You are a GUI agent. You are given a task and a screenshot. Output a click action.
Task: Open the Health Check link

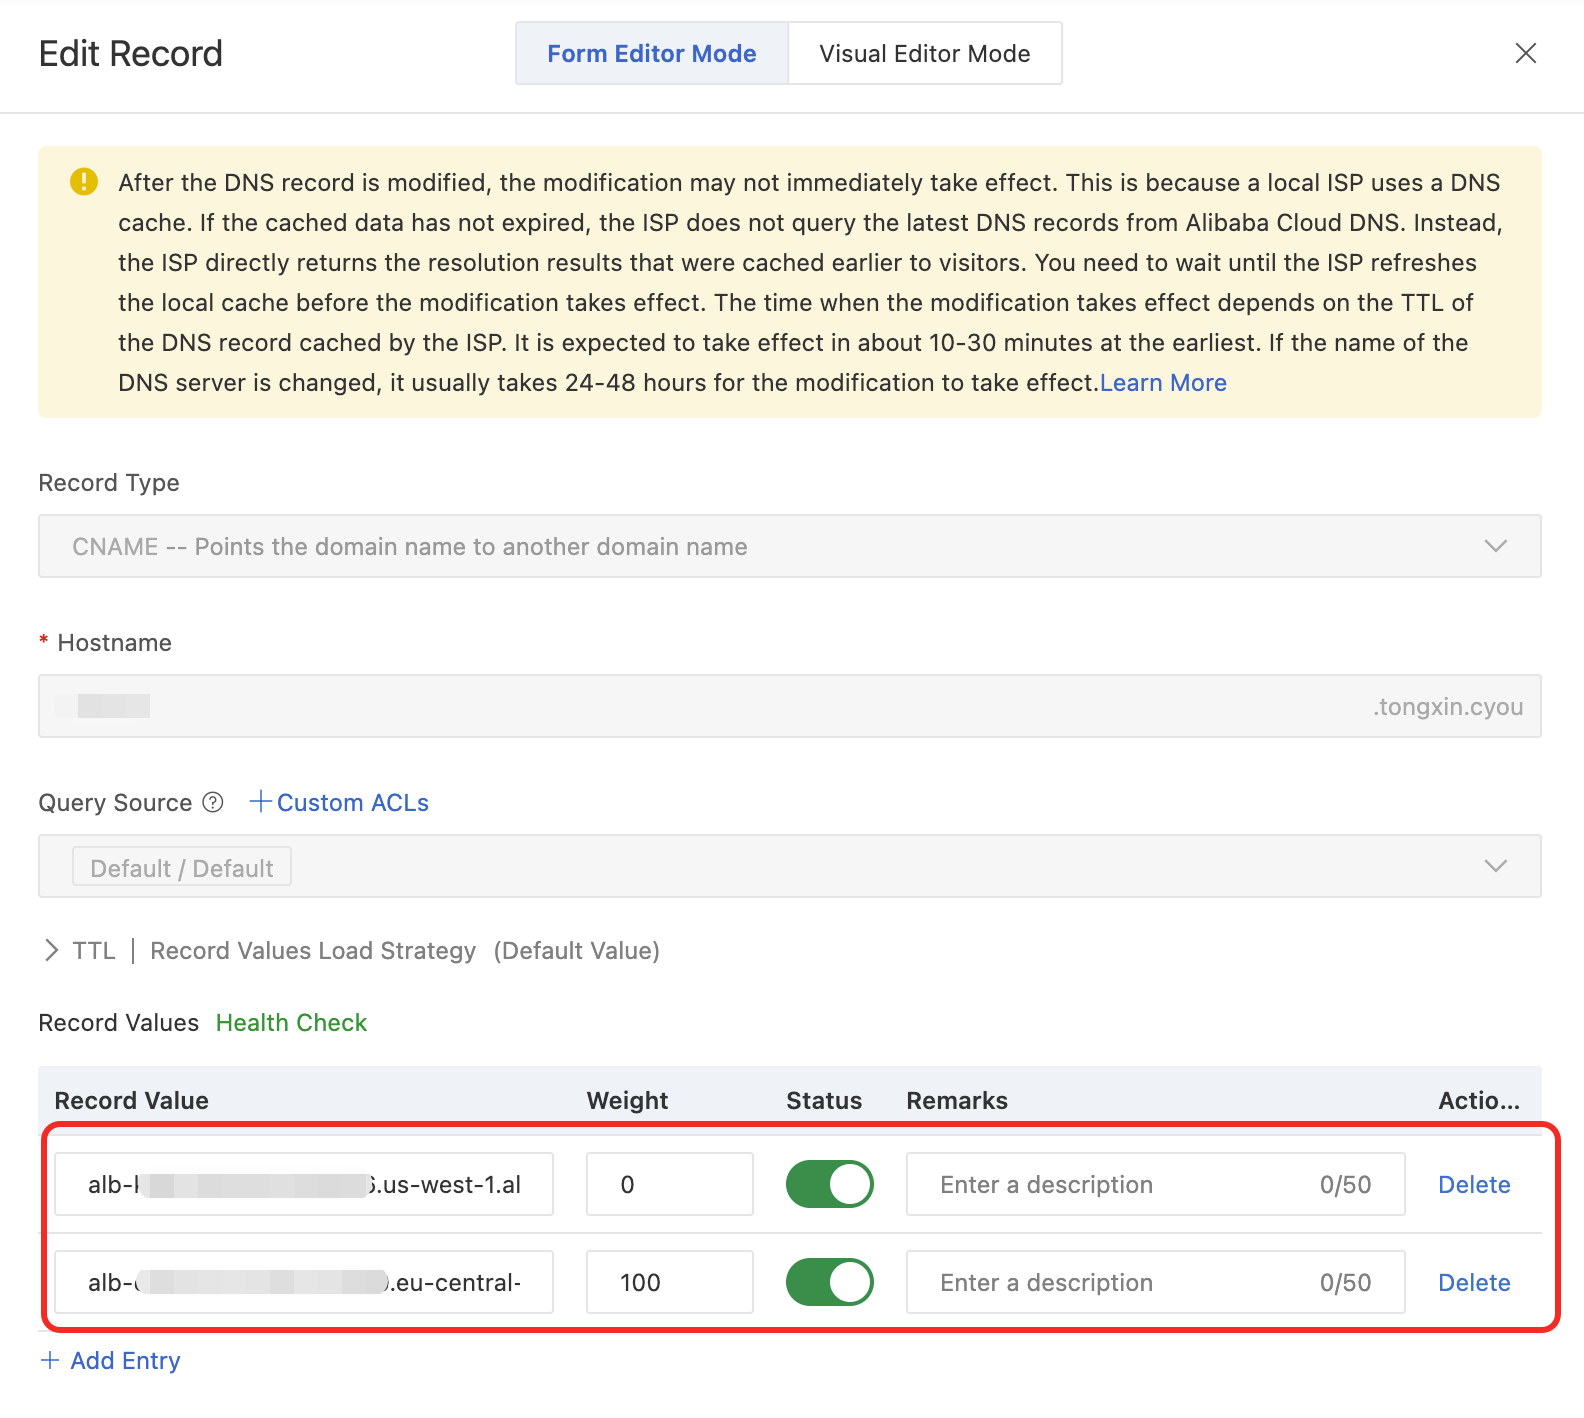point(291,1023)
